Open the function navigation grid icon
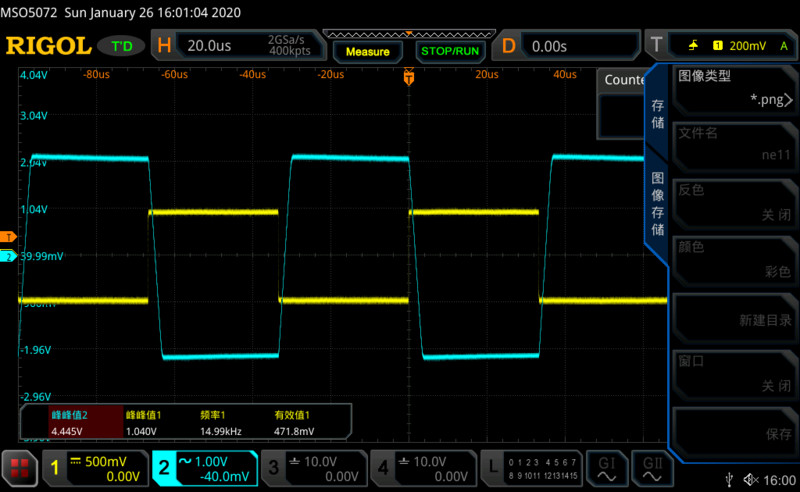Screen dimensions: 800x492 (x=19, y=467)
